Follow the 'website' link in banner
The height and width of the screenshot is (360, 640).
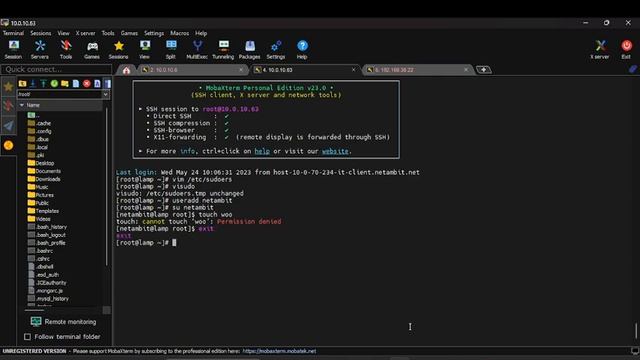pyautogui.click(x=335, y=151)
